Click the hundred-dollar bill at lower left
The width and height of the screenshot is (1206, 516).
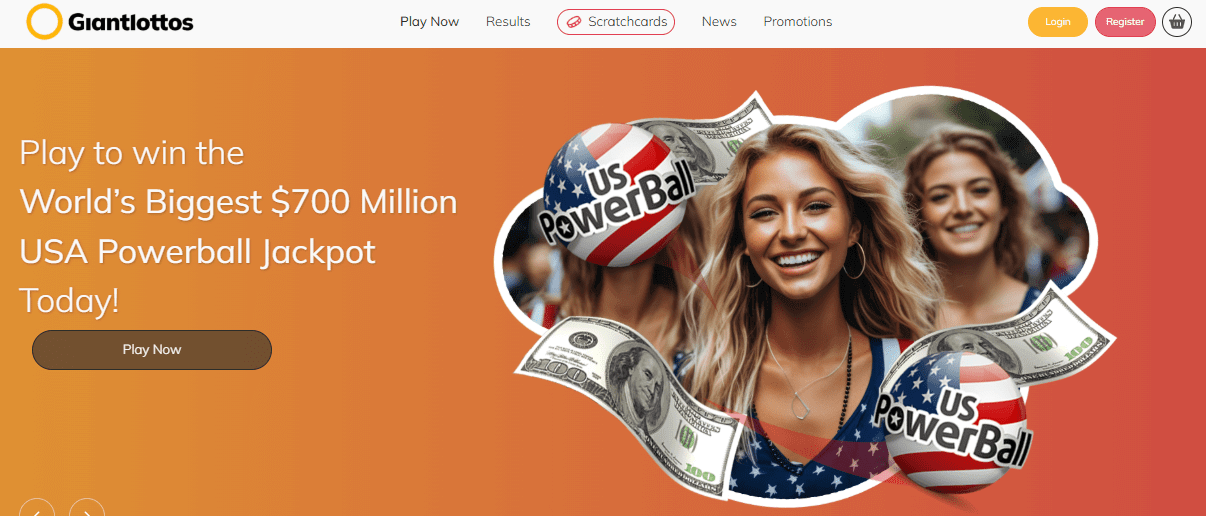coord(630,400)
